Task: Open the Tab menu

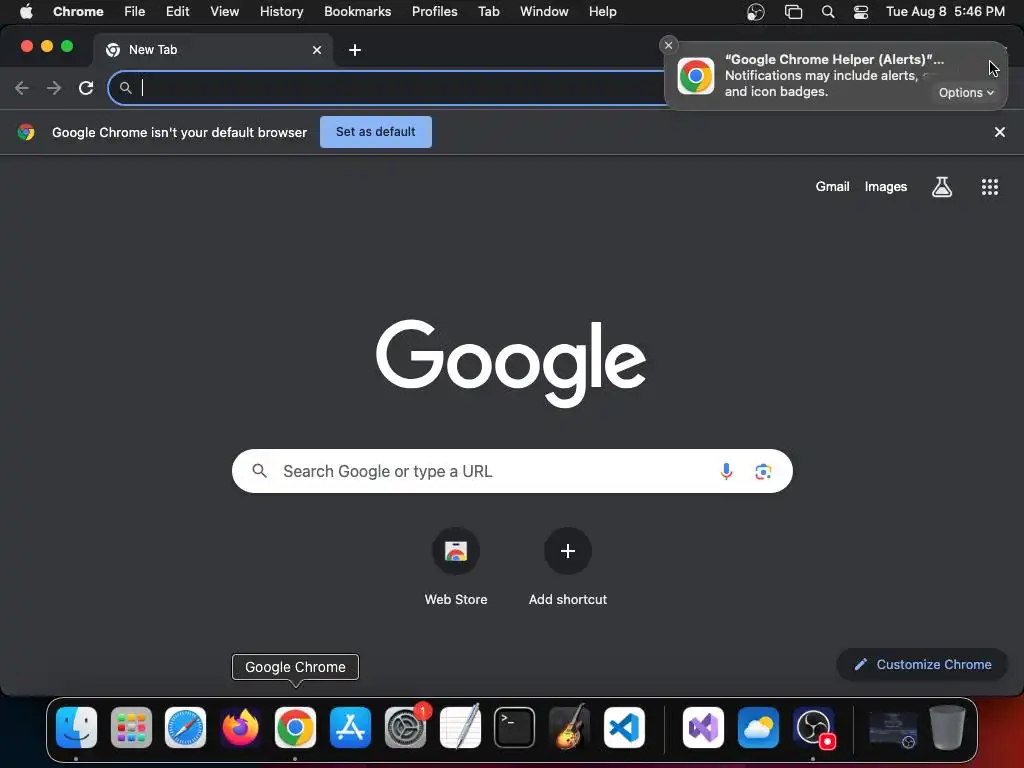Action: (488, 11)
